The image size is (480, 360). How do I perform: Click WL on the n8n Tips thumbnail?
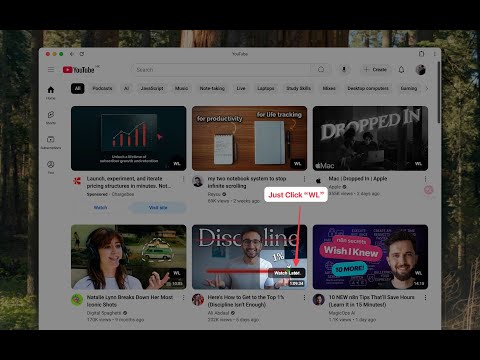point(418,273)
